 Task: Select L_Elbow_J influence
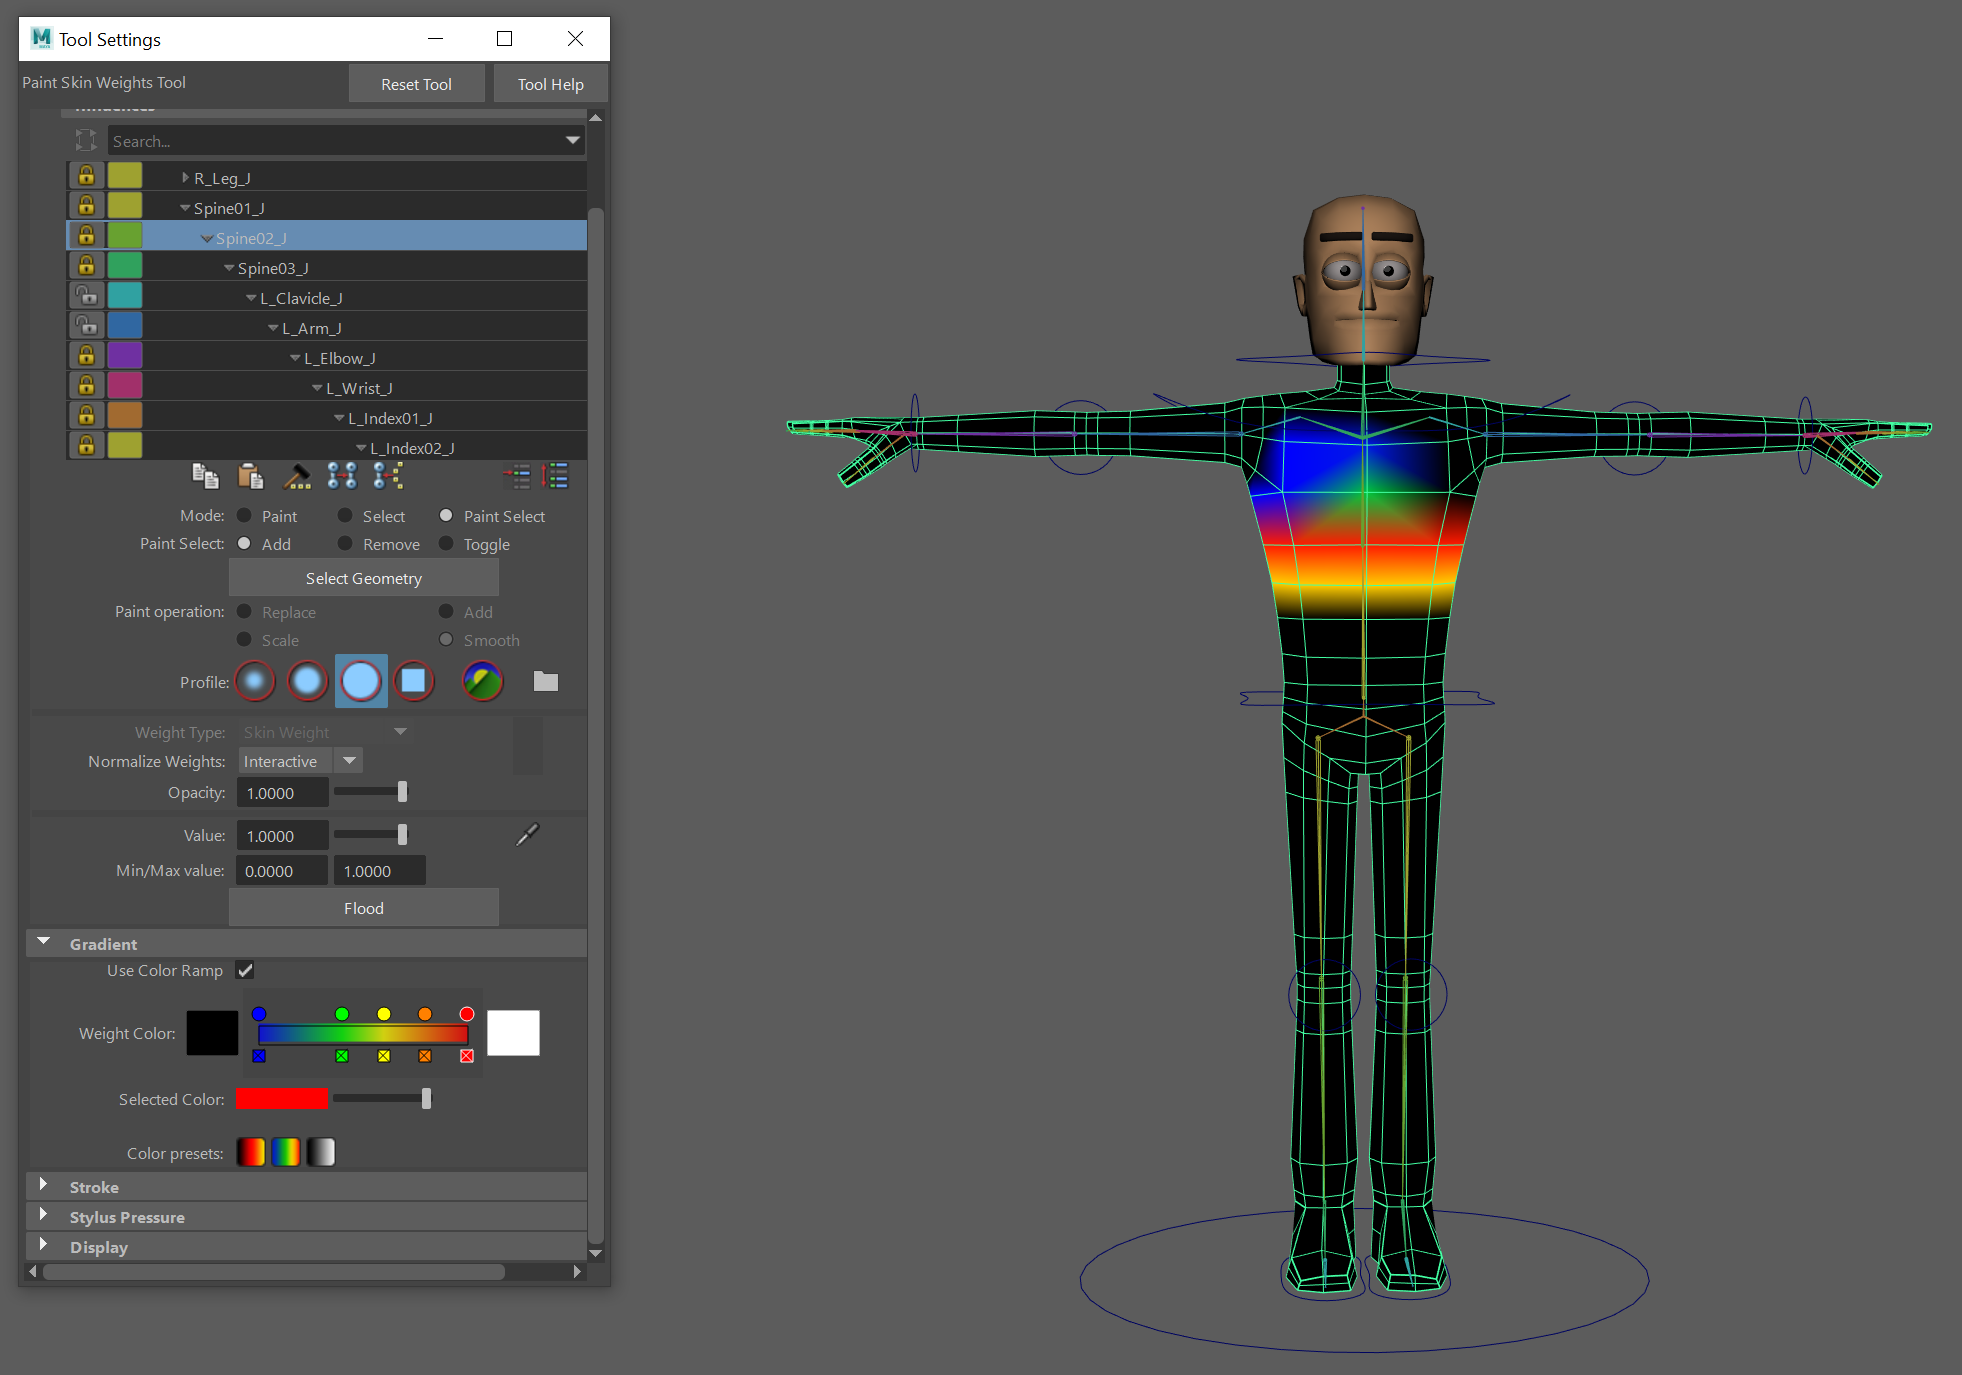[339, 358]
